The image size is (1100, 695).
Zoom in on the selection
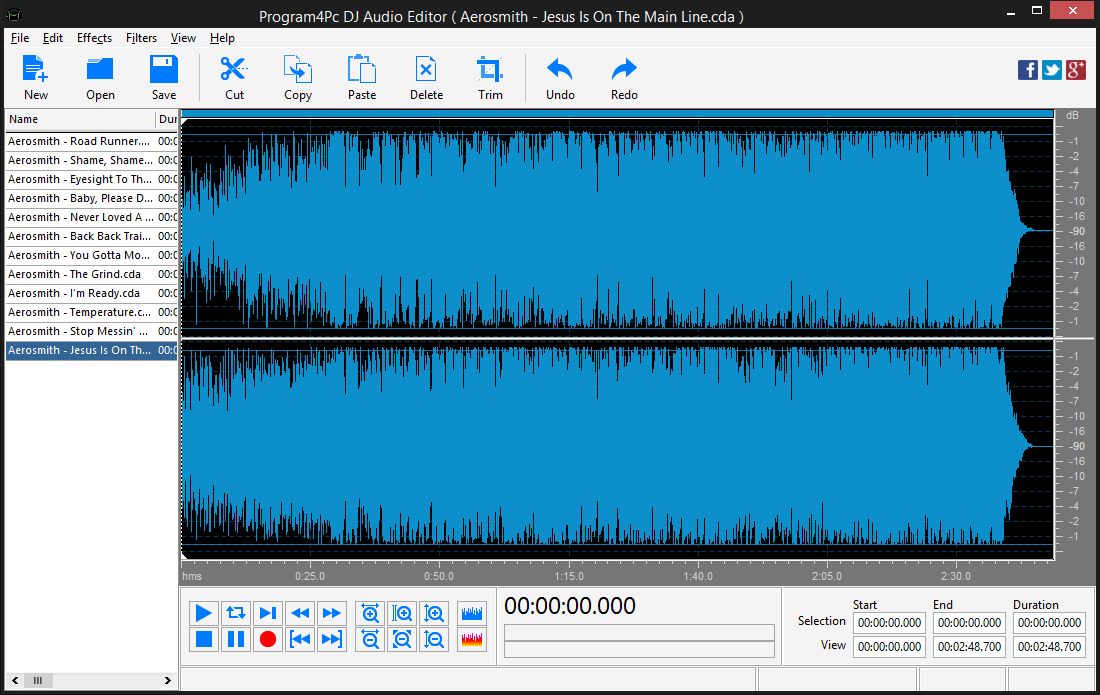tap(402, 613)
